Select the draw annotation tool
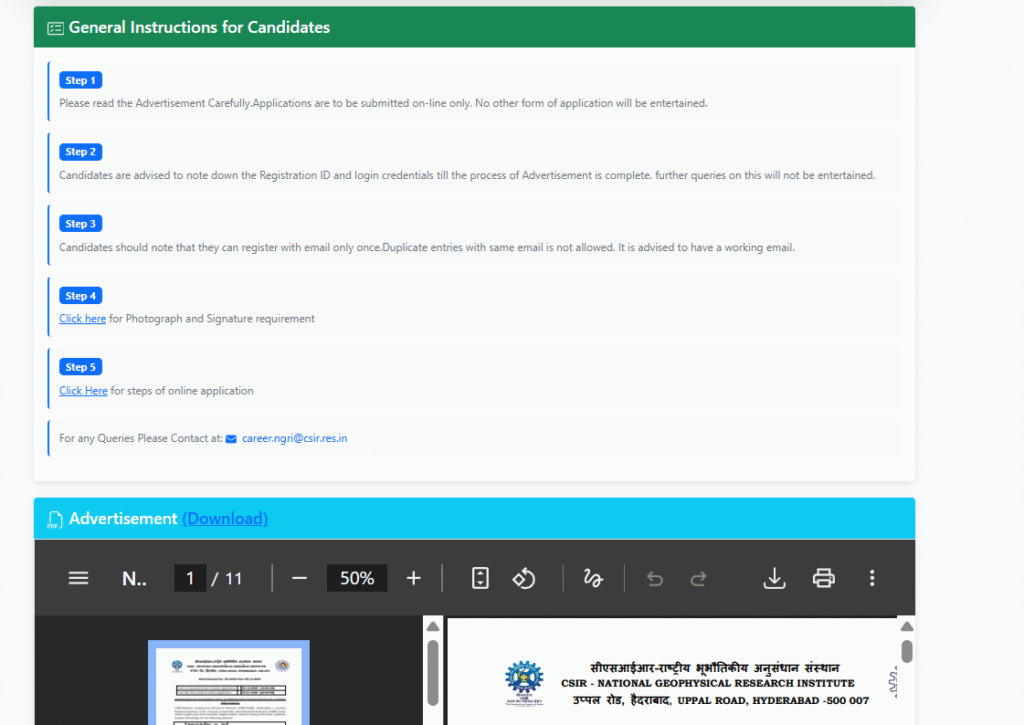 coord(593,578)
